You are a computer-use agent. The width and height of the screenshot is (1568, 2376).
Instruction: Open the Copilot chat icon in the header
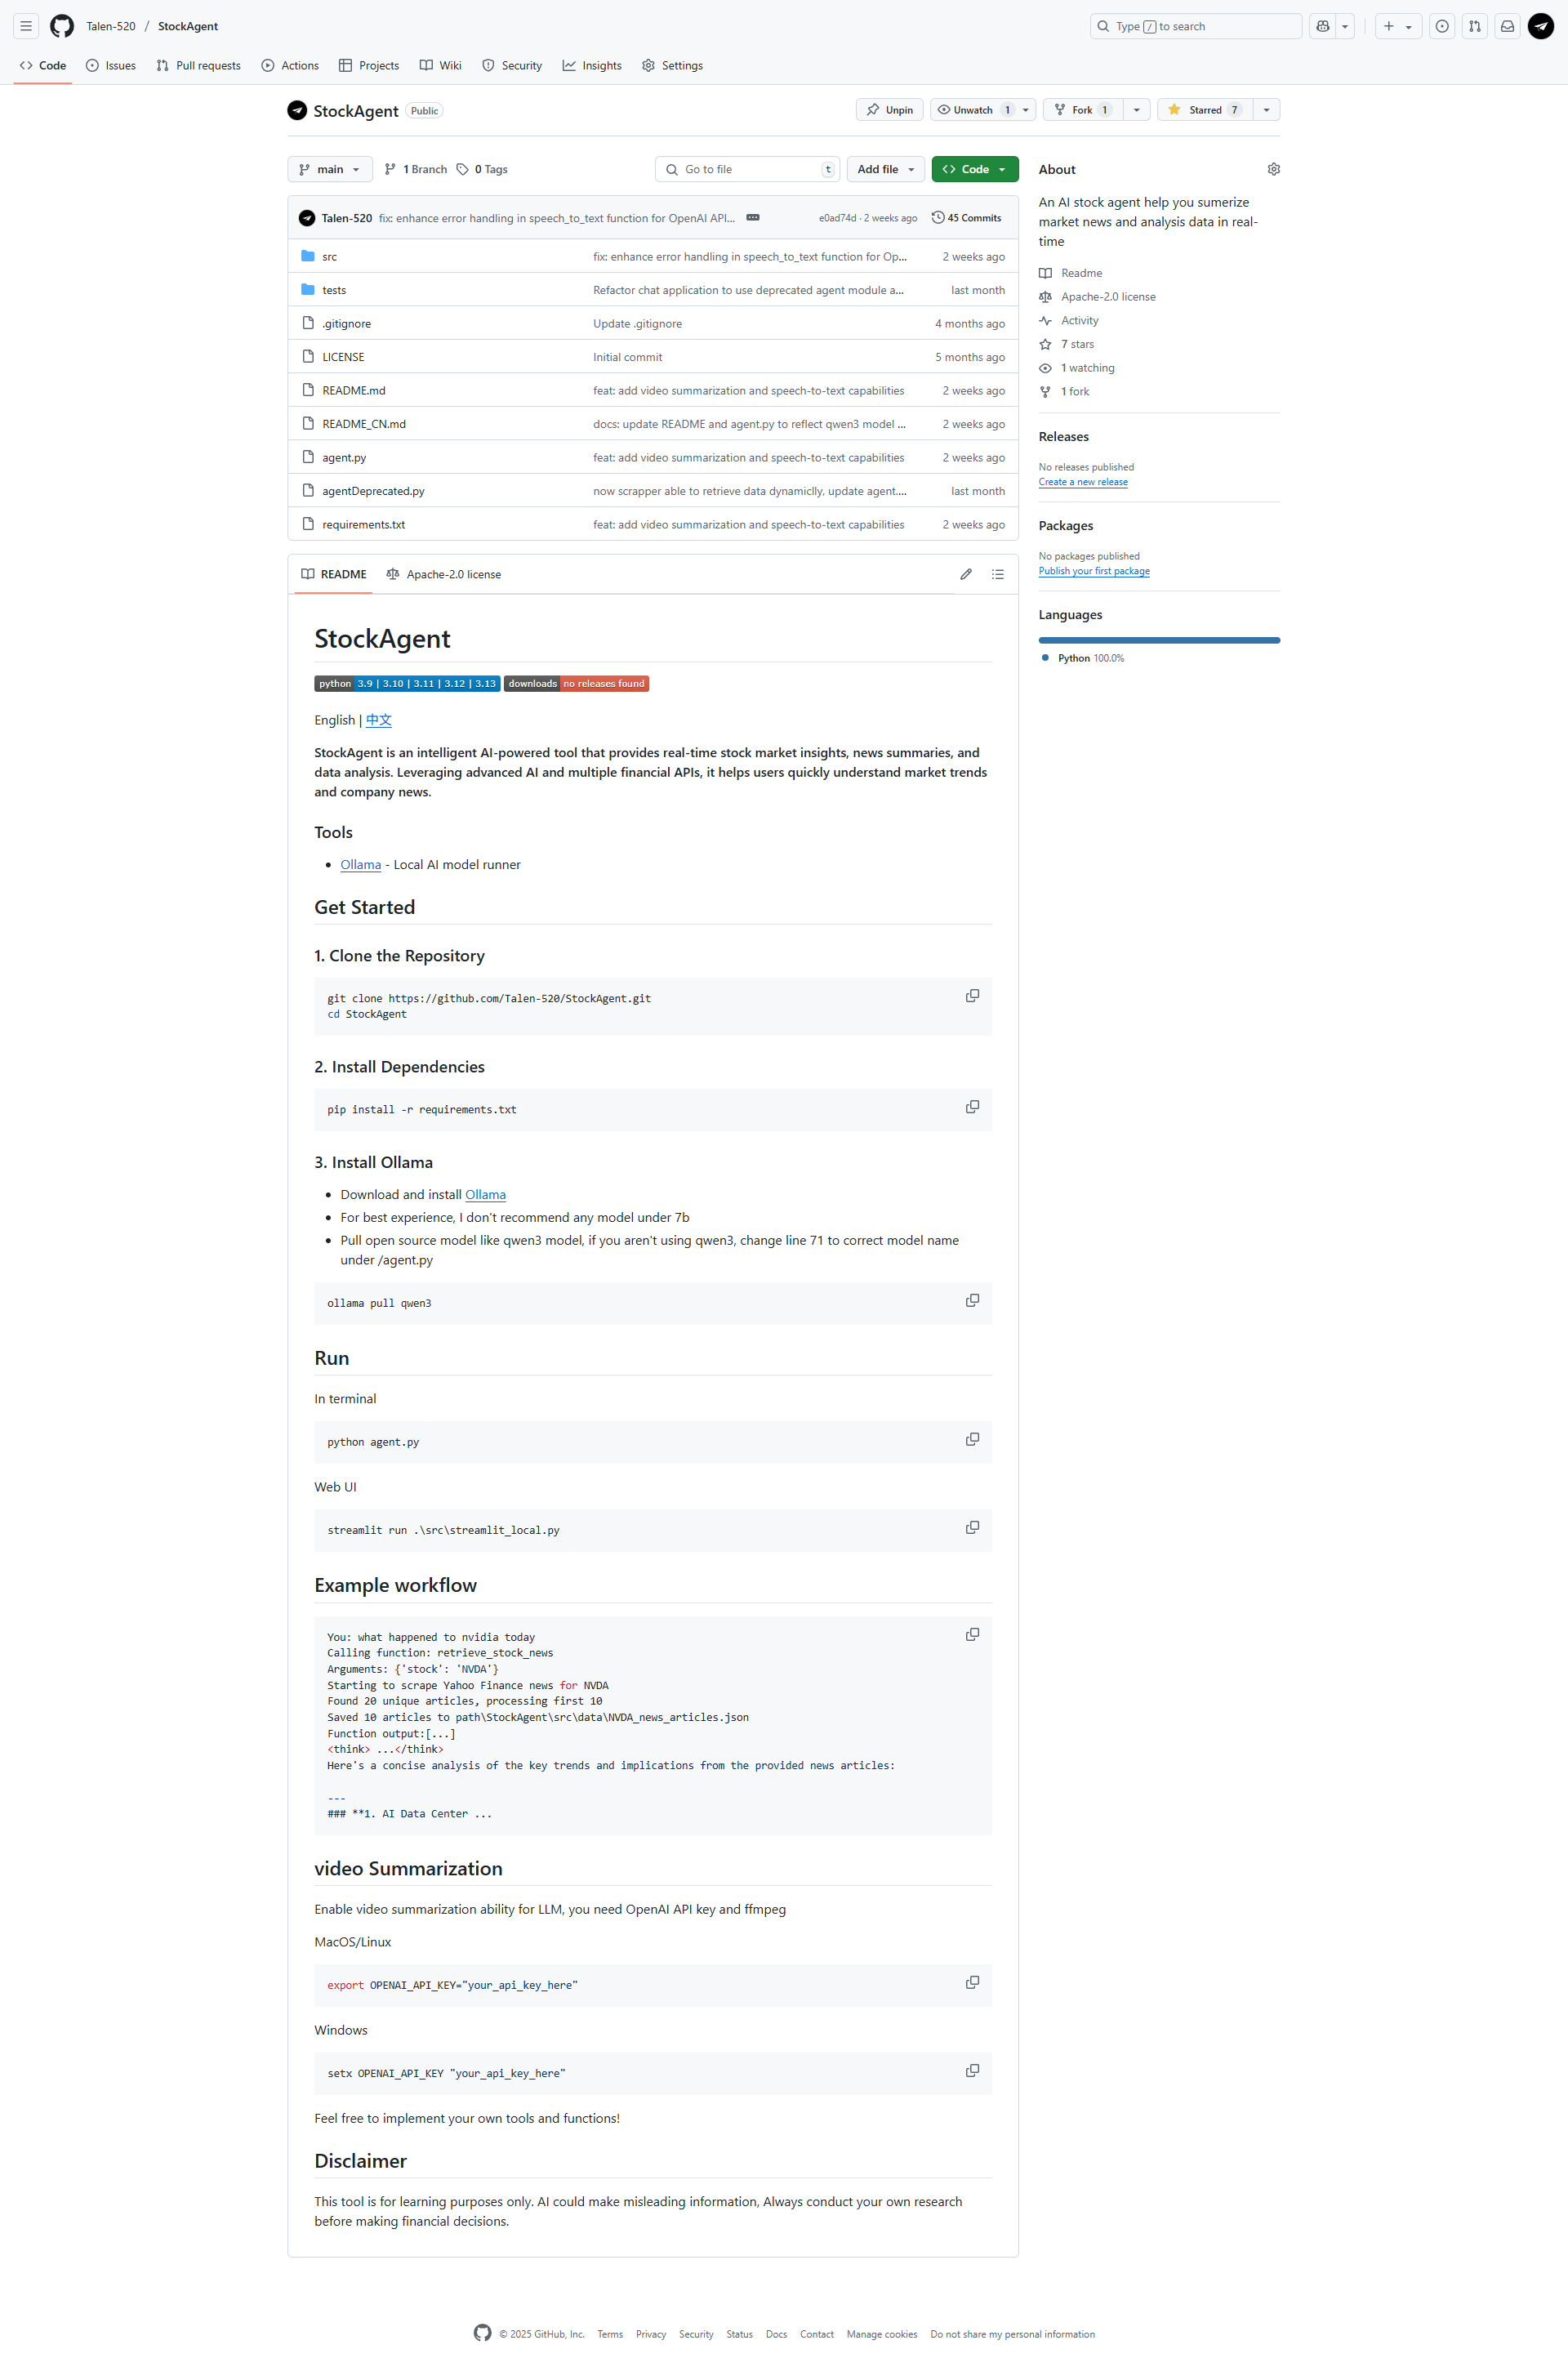(1322, 26)
